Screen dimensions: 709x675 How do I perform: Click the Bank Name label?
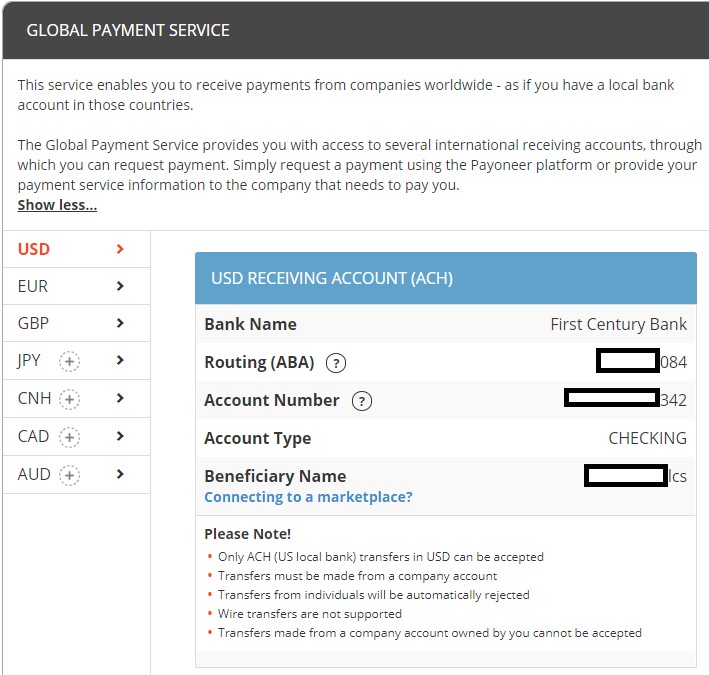251,324
